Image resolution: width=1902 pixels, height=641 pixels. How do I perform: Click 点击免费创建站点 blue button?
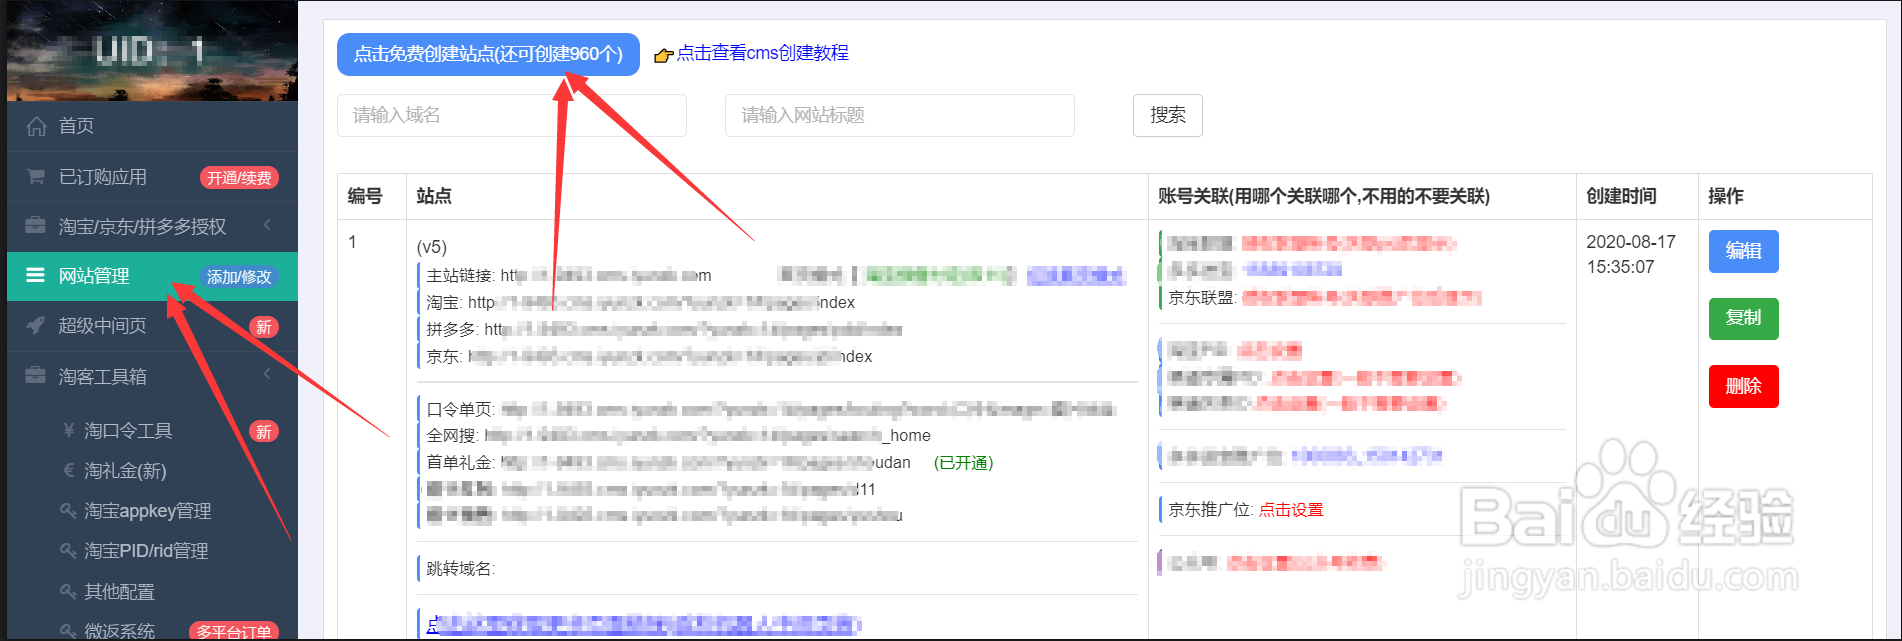coord(488,54)
